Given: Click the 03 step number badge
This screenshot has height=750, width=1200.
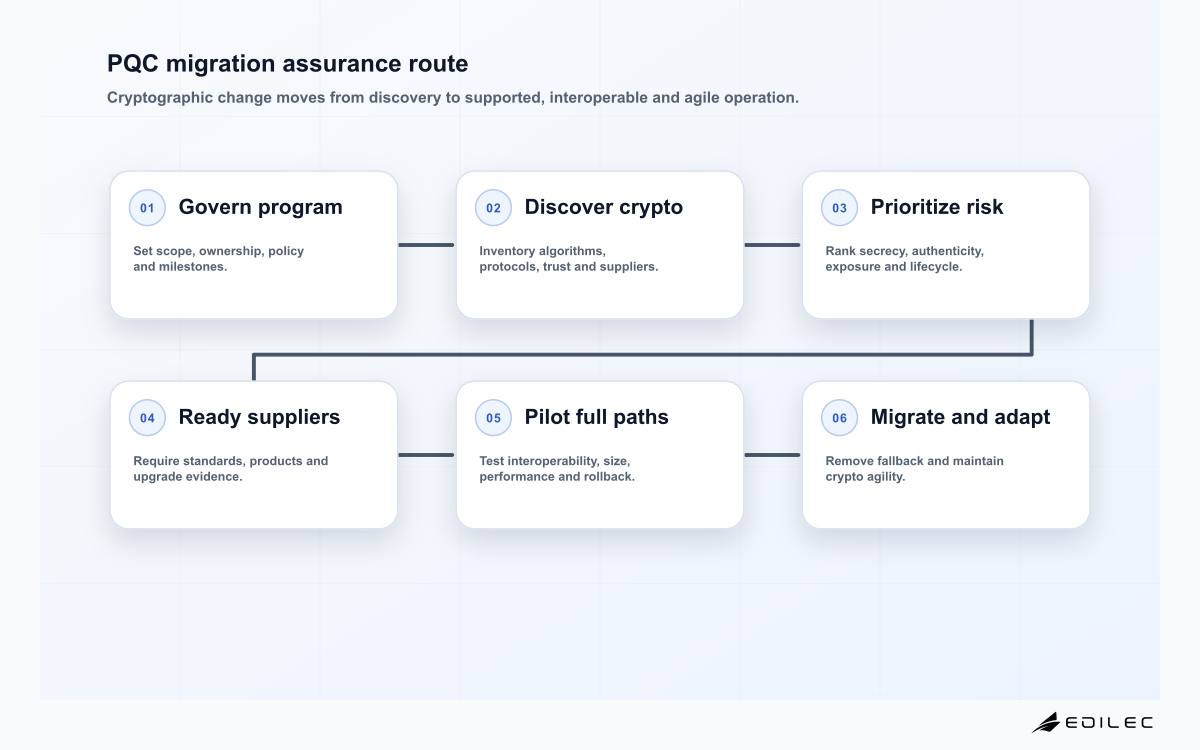Looking at the screenshot, I should point(839,208).
